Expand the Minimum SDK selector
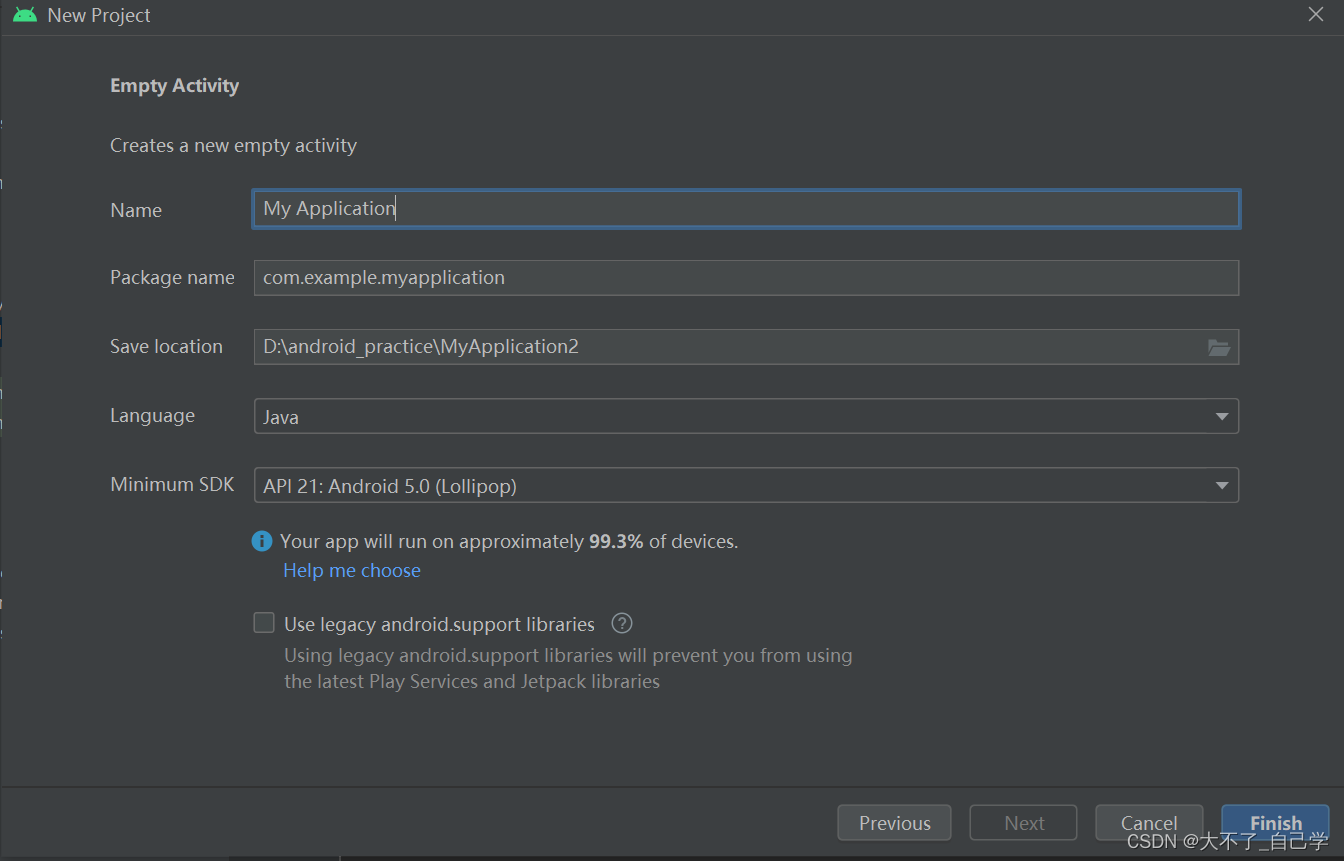The width and height of the screenshot is (1344, 861). (x=746, y=485)
